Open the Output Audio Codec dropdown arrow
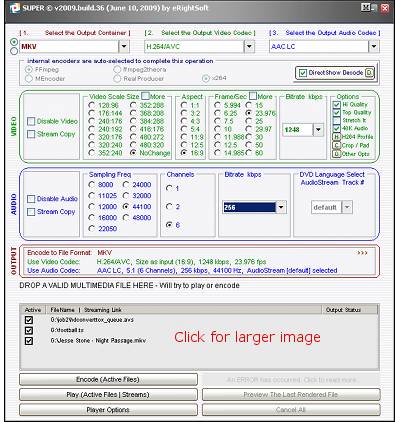 pos(374,47)
